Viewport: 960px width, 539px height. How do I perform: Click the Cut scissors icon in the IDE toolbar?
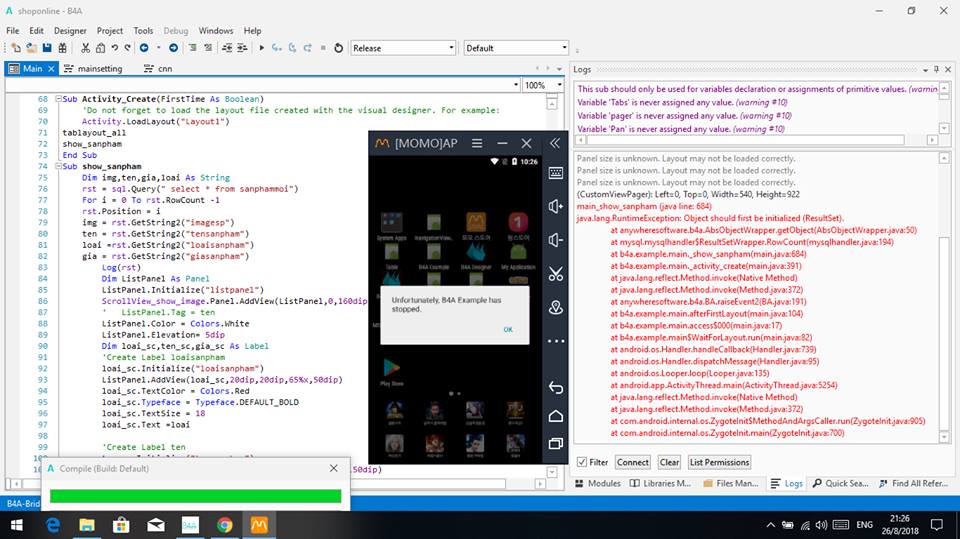point(86,48)
